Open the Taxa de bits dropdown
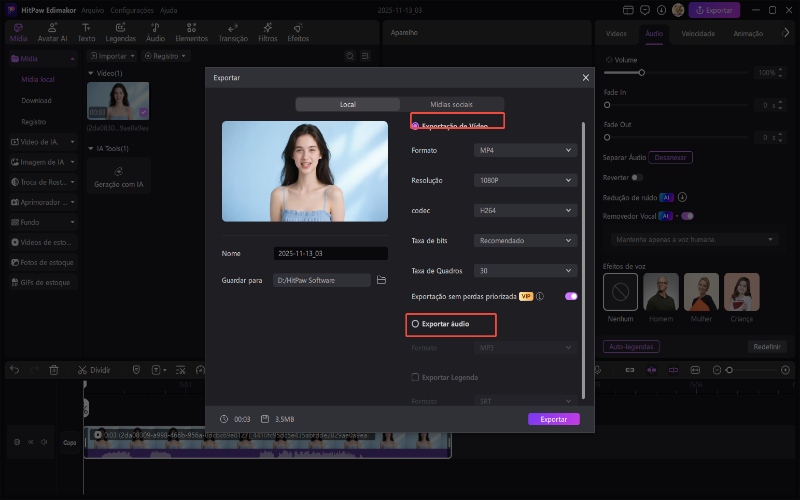This screenshot has width=800, height=500. click(526, 240)
